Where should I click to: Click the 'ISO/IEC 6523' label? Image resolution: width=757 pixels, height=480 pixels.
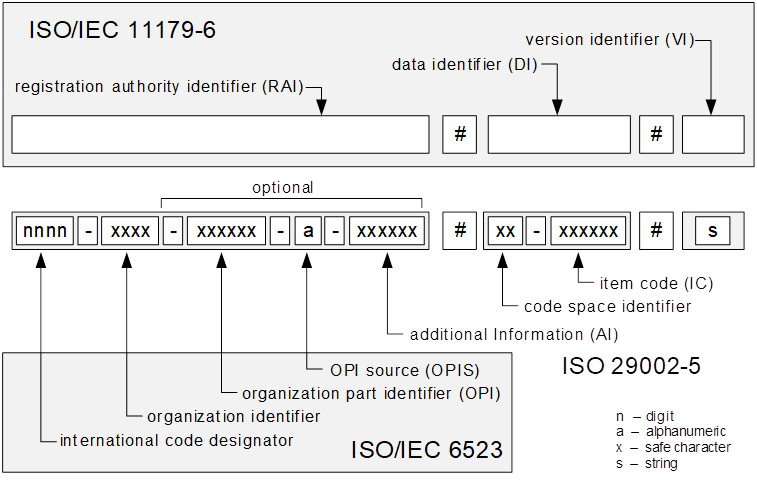[426, 451]
